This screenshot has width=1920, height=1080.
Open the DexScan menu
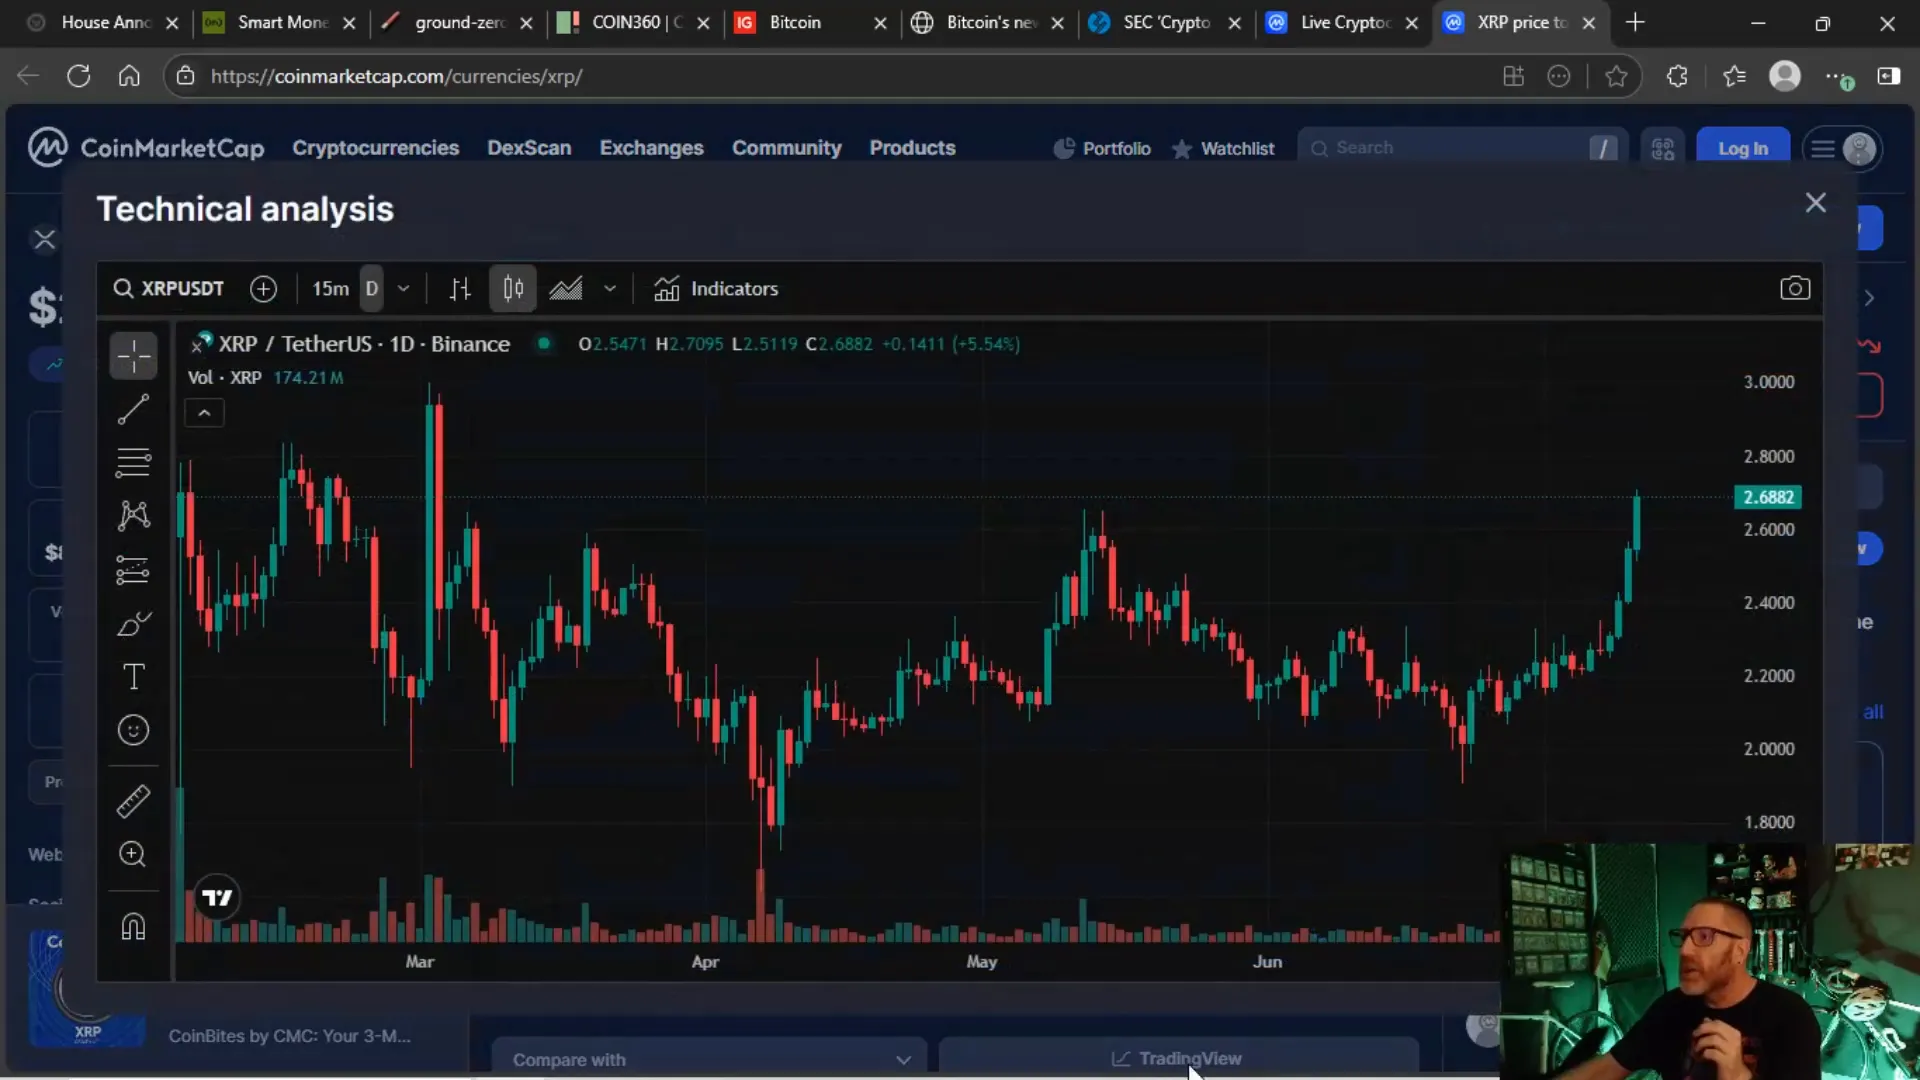529,148
